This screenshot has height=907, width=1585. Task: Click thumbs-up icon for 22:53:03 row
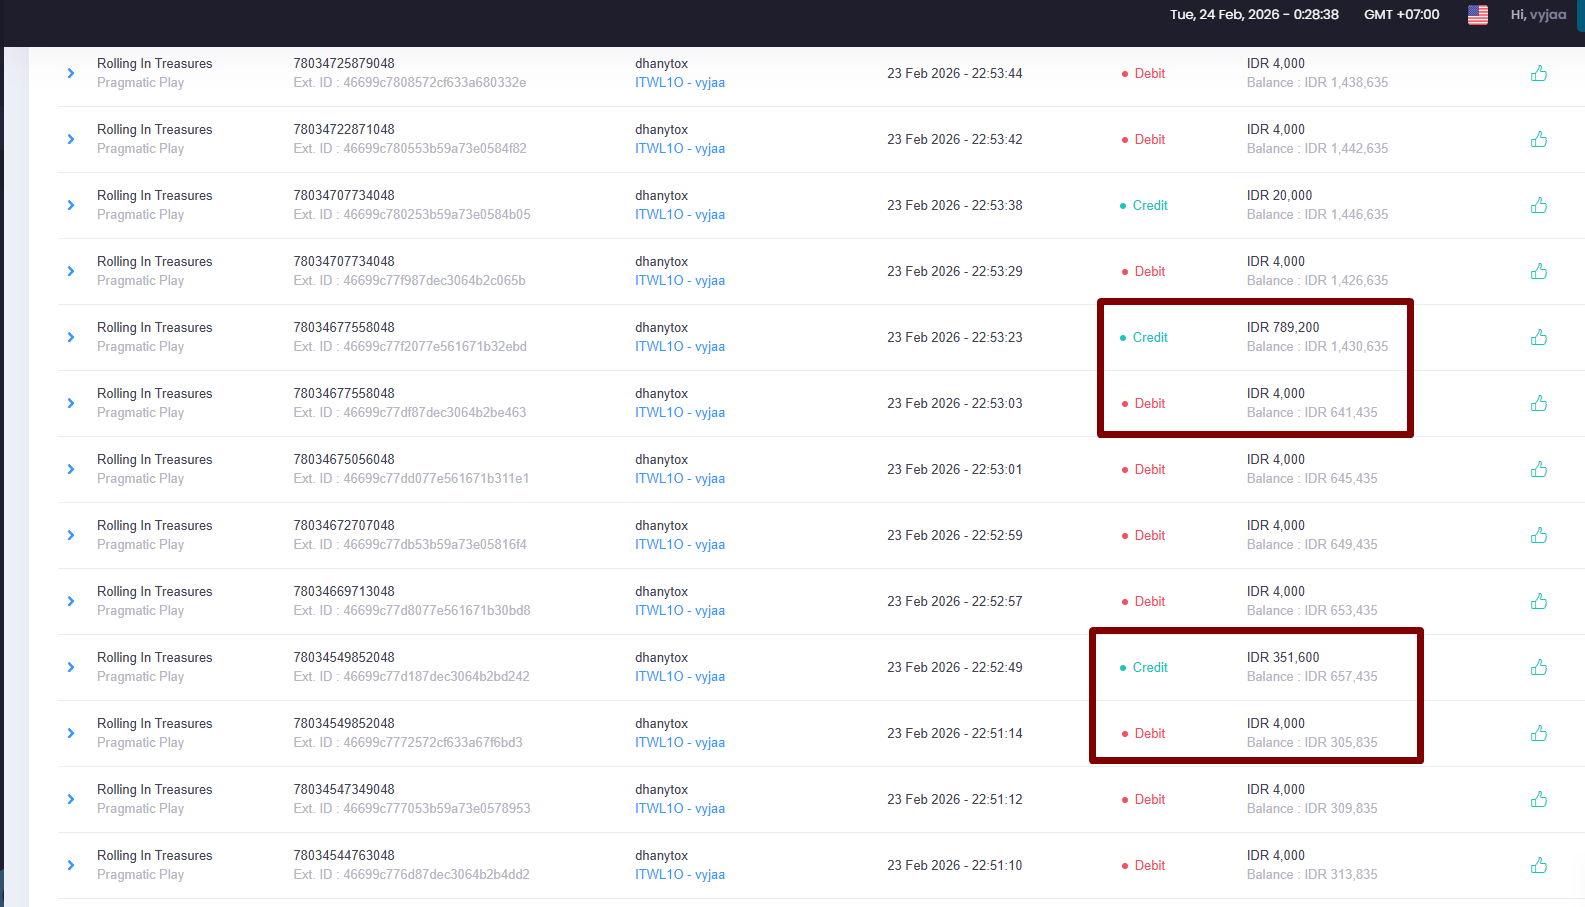(x=1539, y=403)
